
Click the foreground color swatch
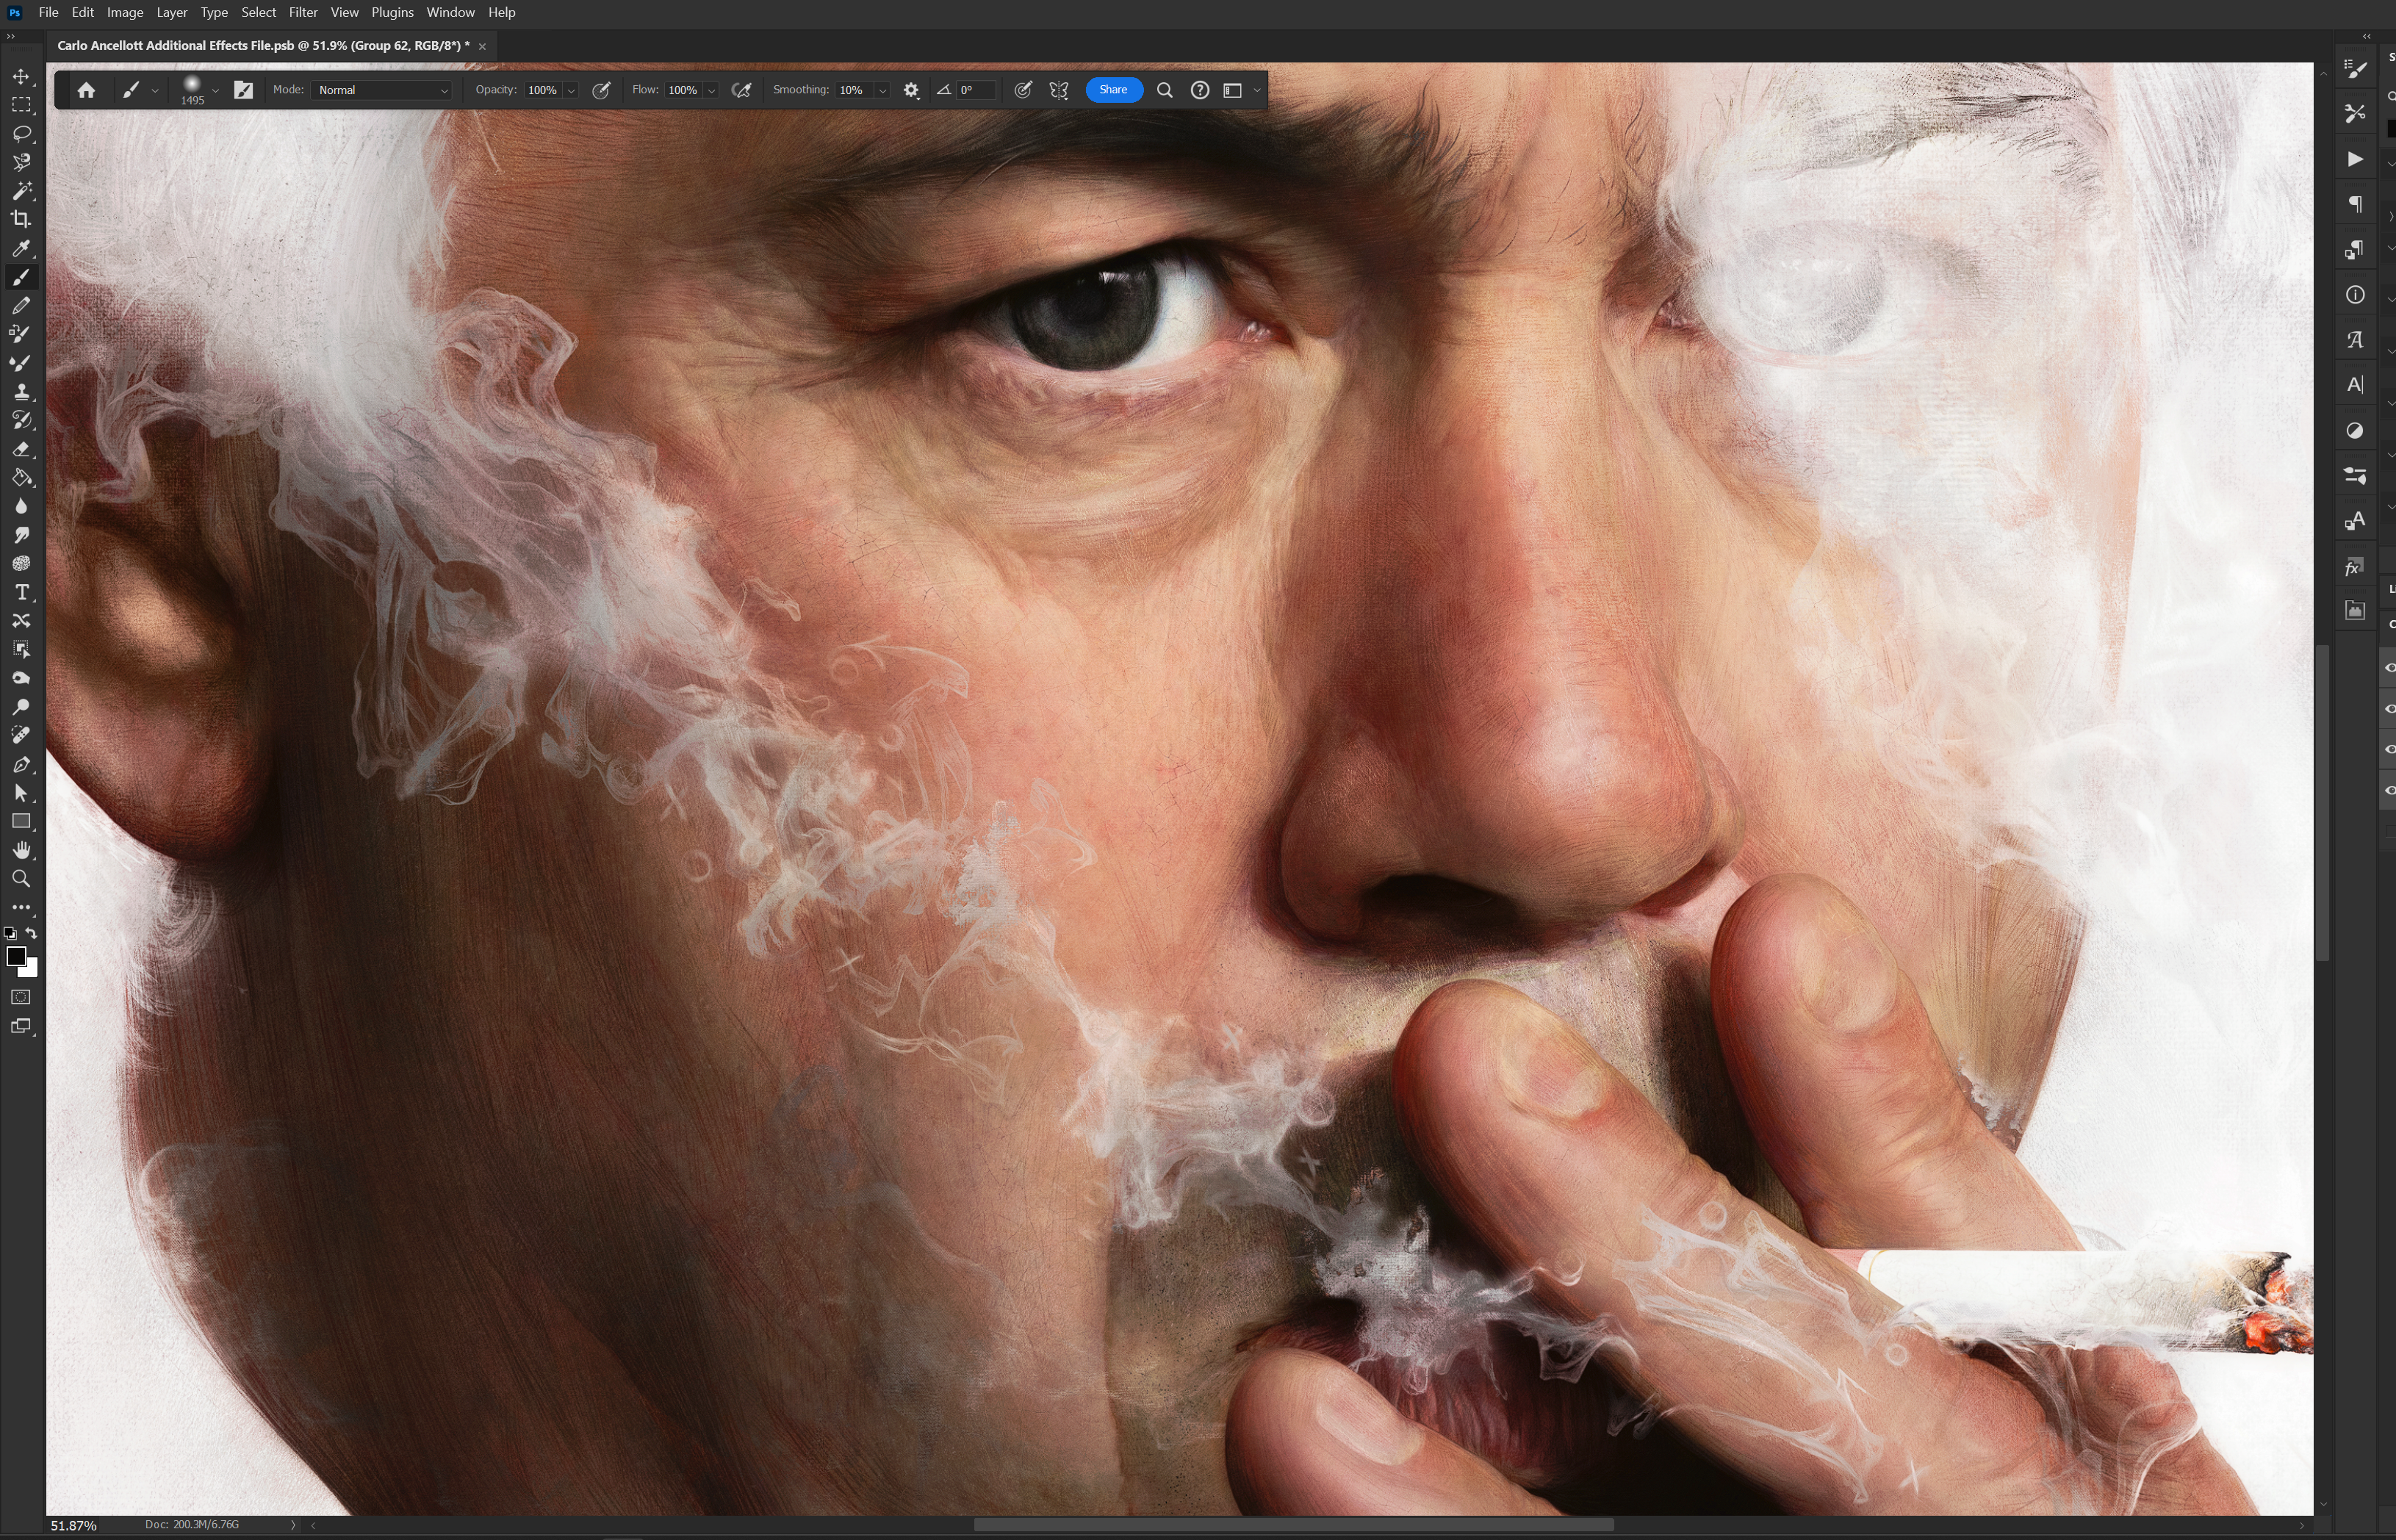[x=15, y=956]
